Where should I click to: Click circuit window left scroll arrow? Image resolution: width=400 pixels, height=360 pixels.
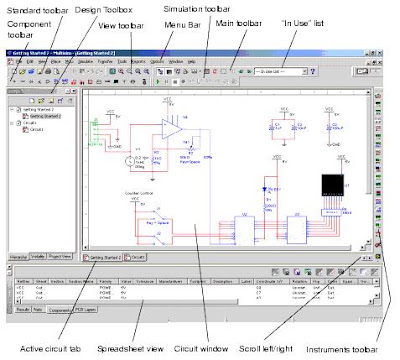[86, 248]
